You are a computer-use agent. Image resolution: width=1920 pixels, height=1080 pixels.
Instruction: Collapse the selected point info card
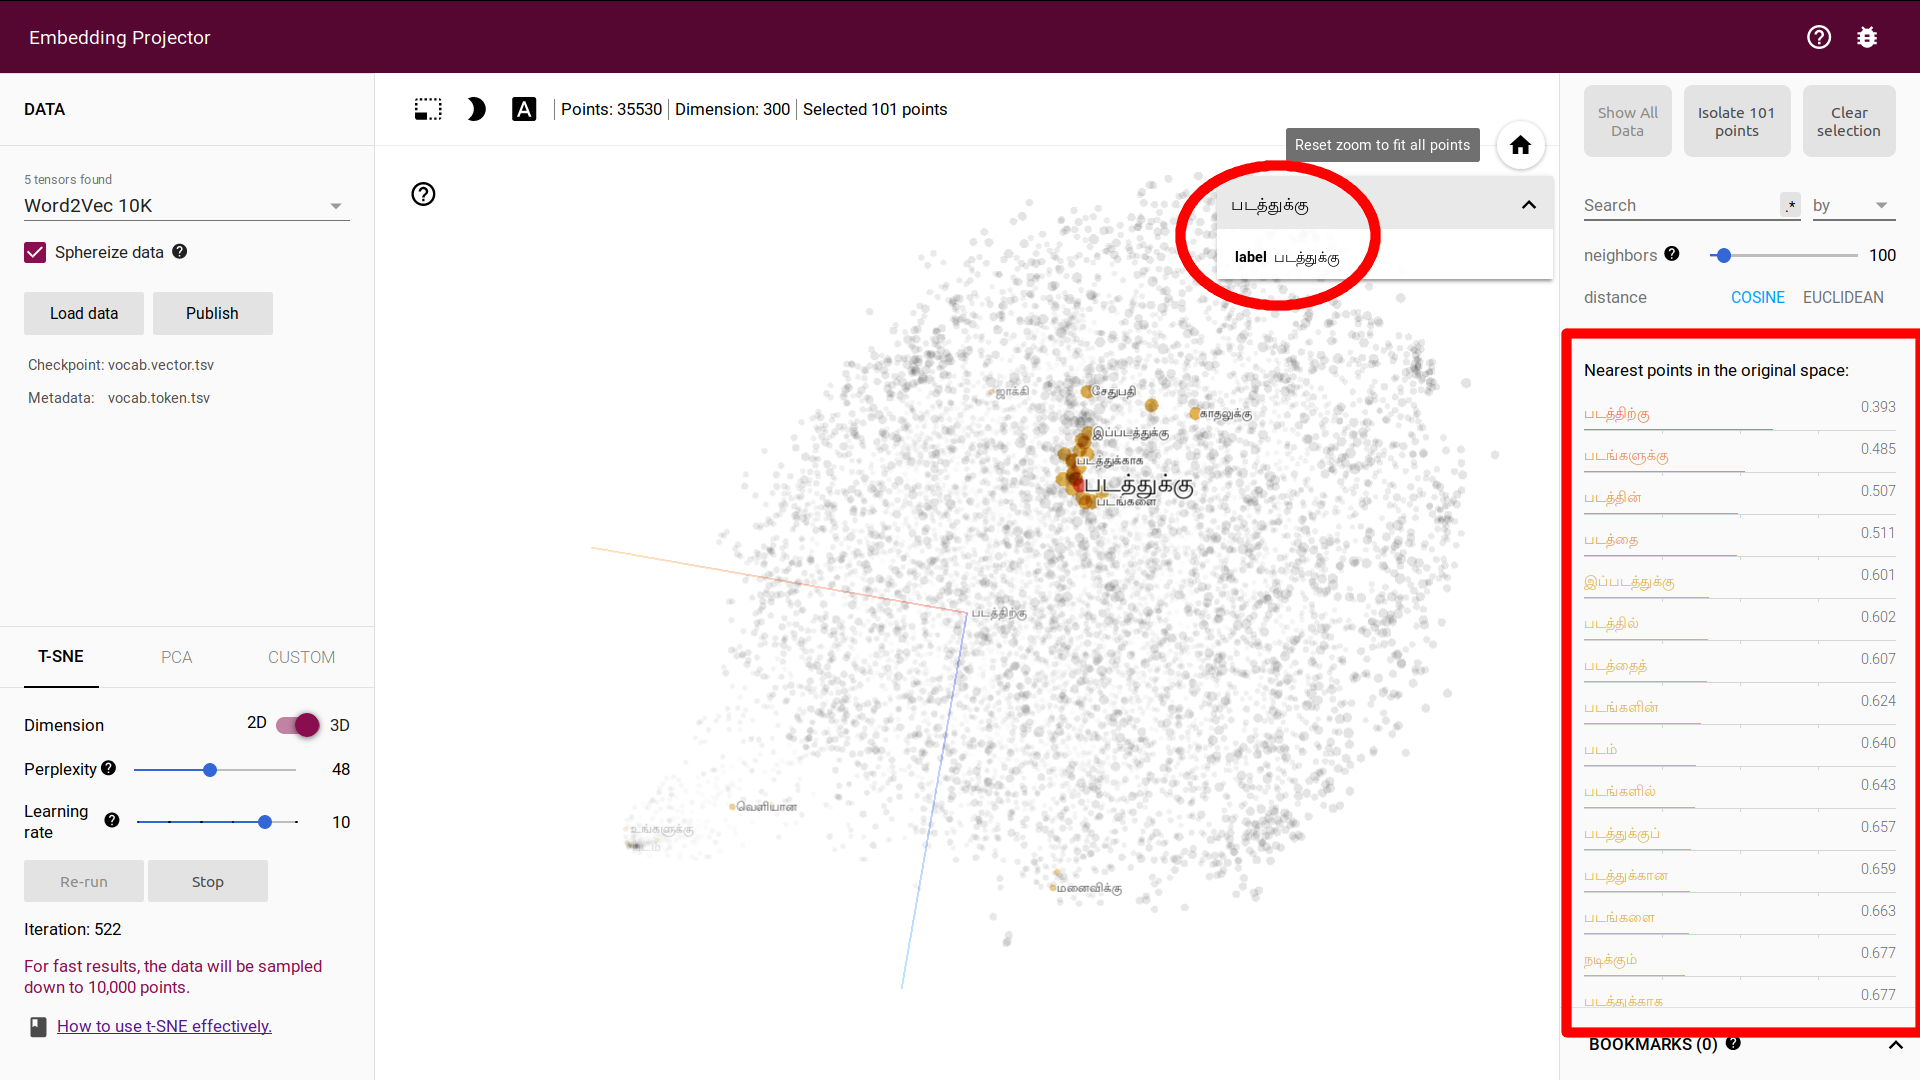tap(1528, 205)
